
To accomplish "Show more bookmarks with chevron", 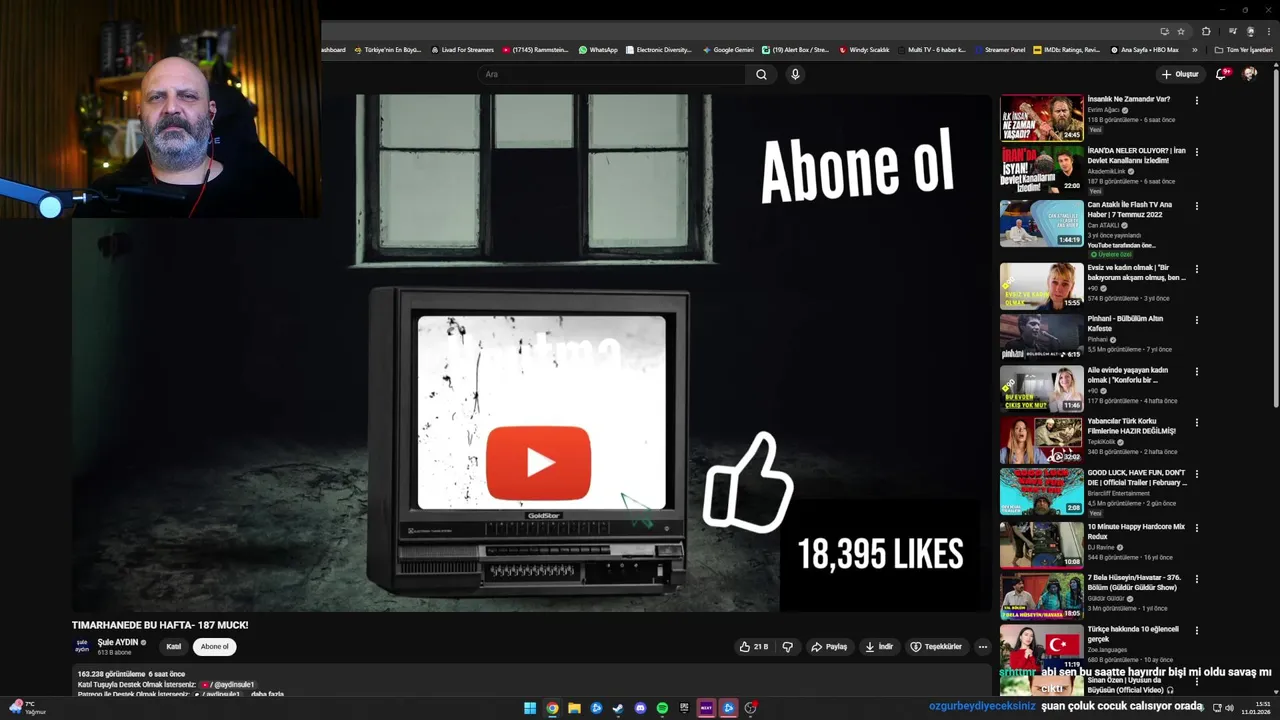I will coord(1194,49).
